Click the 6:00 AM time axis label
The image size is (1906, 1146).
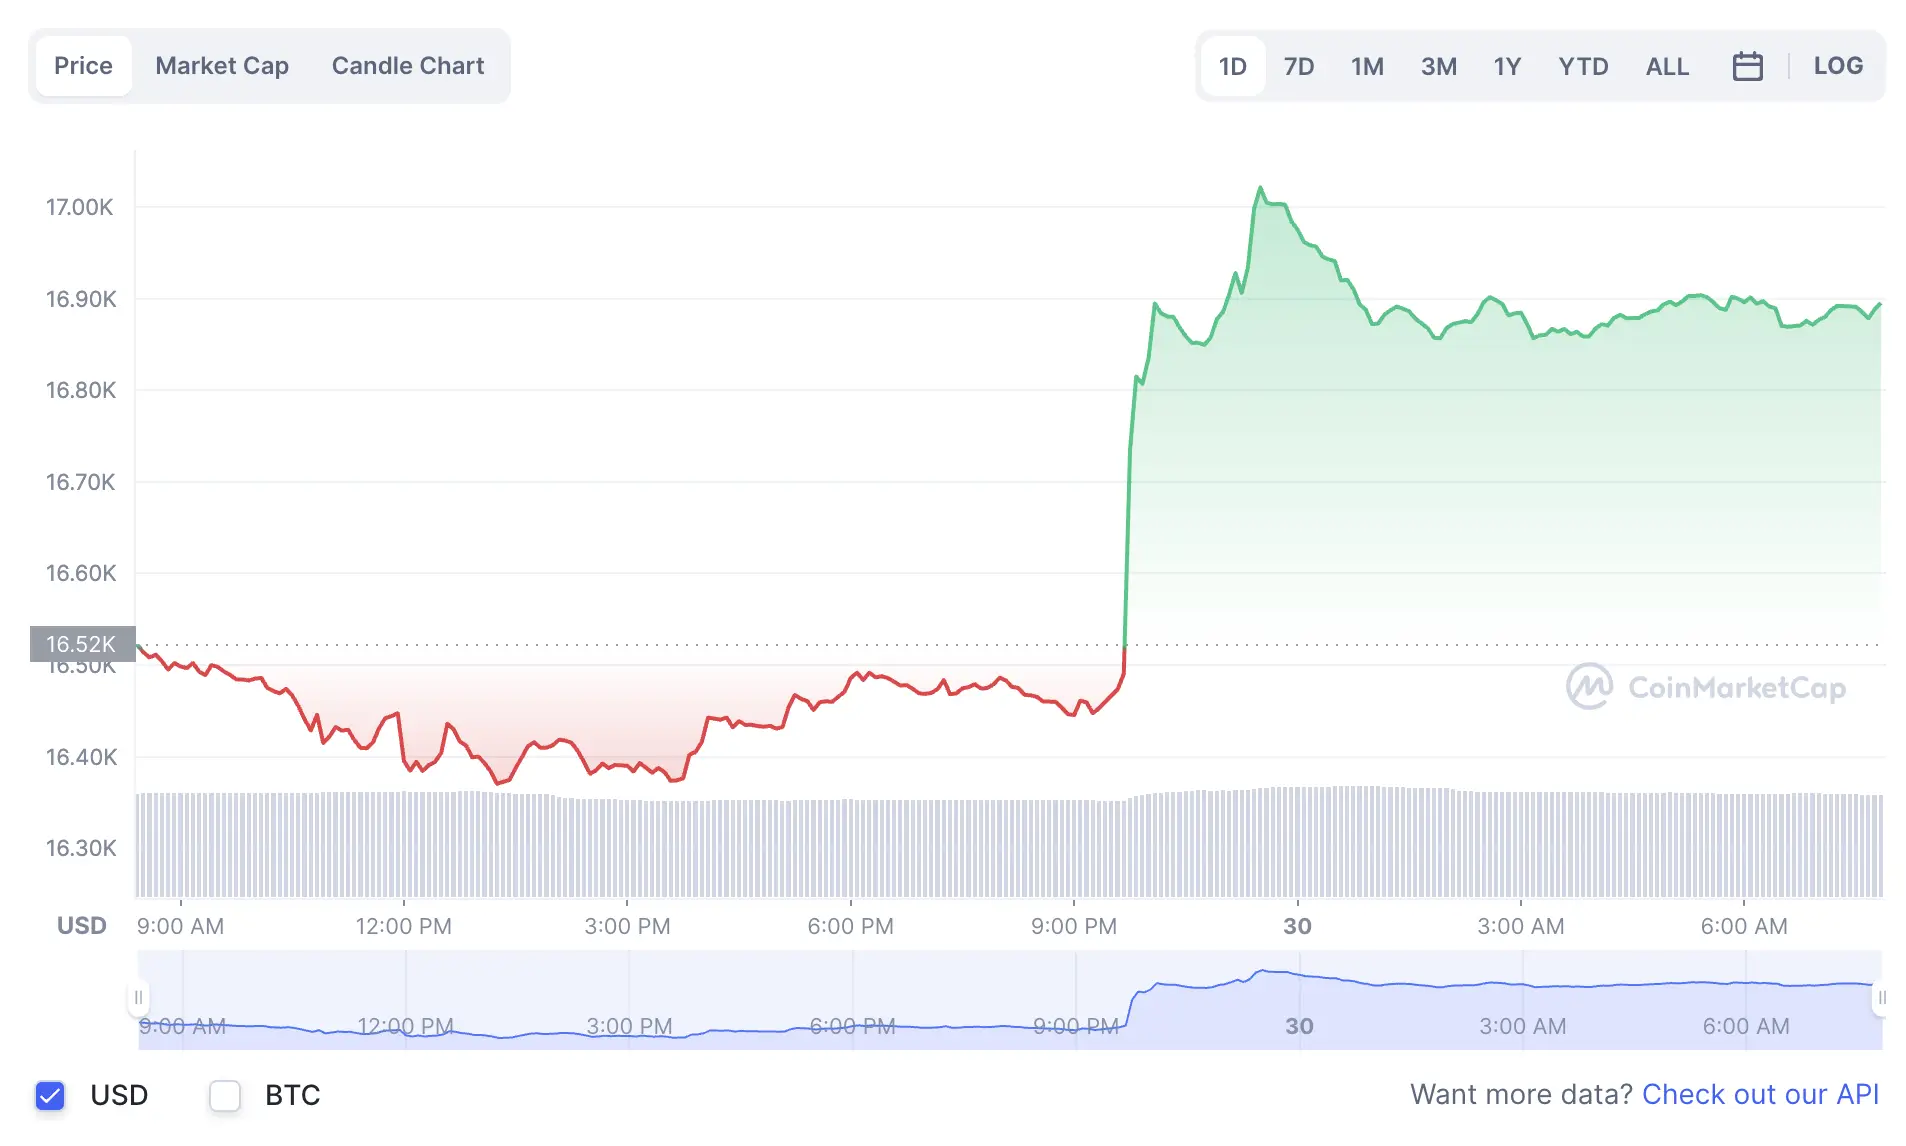(x=1744, y=926)
